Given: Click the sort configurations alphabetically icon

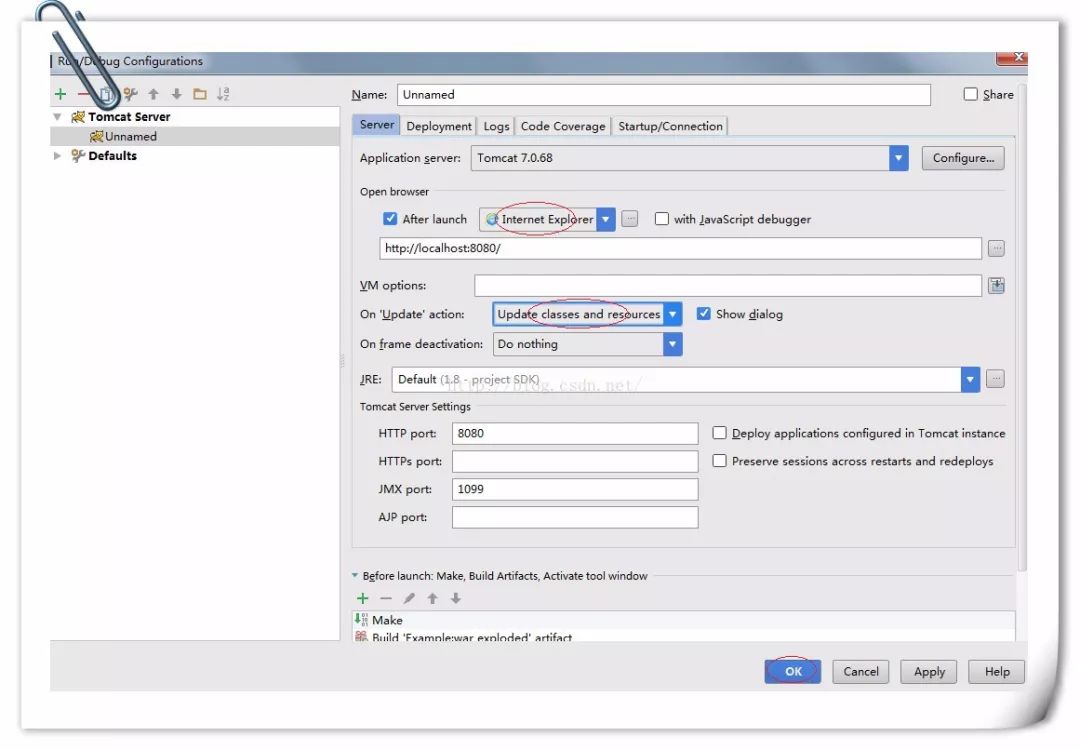Looking at the screenshot, I should click(x=223, y=94).
